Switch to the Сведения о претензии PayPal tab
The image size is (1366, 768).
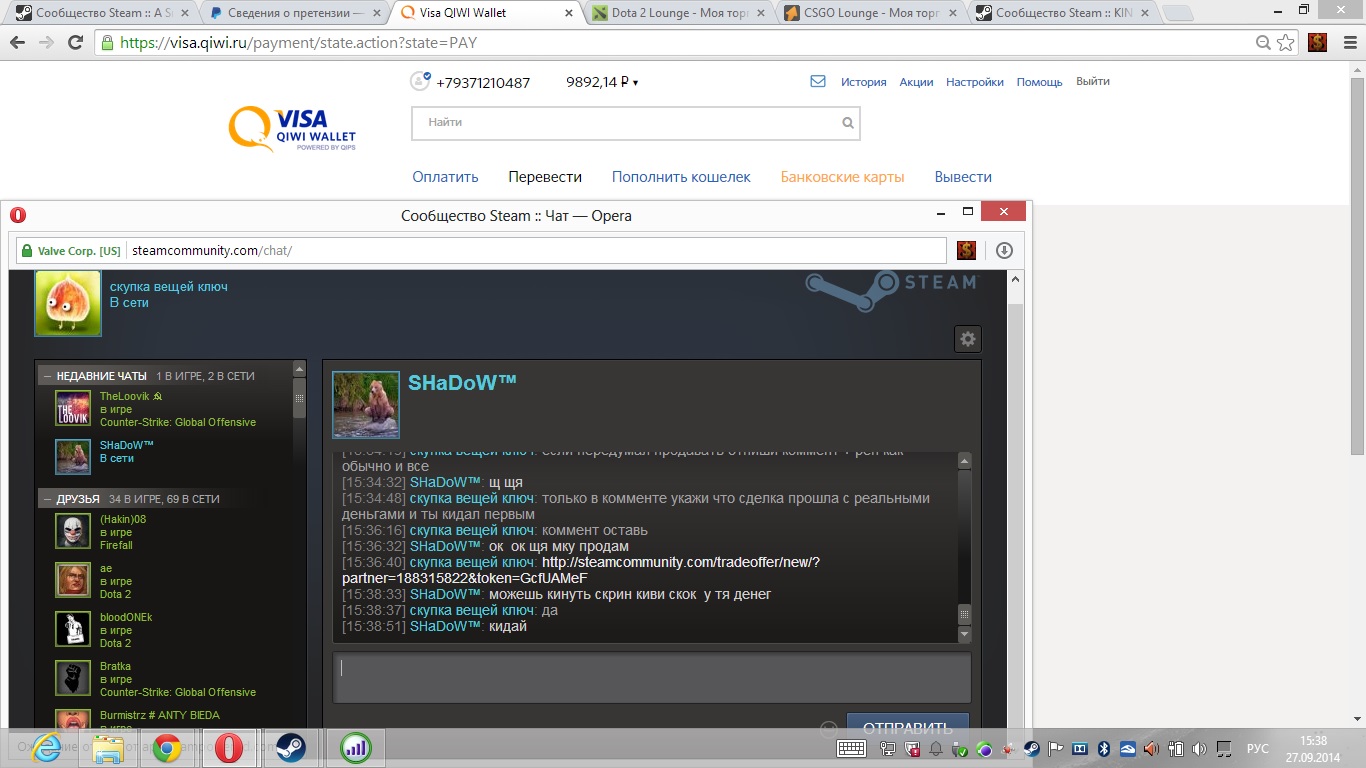click(292, 13)
